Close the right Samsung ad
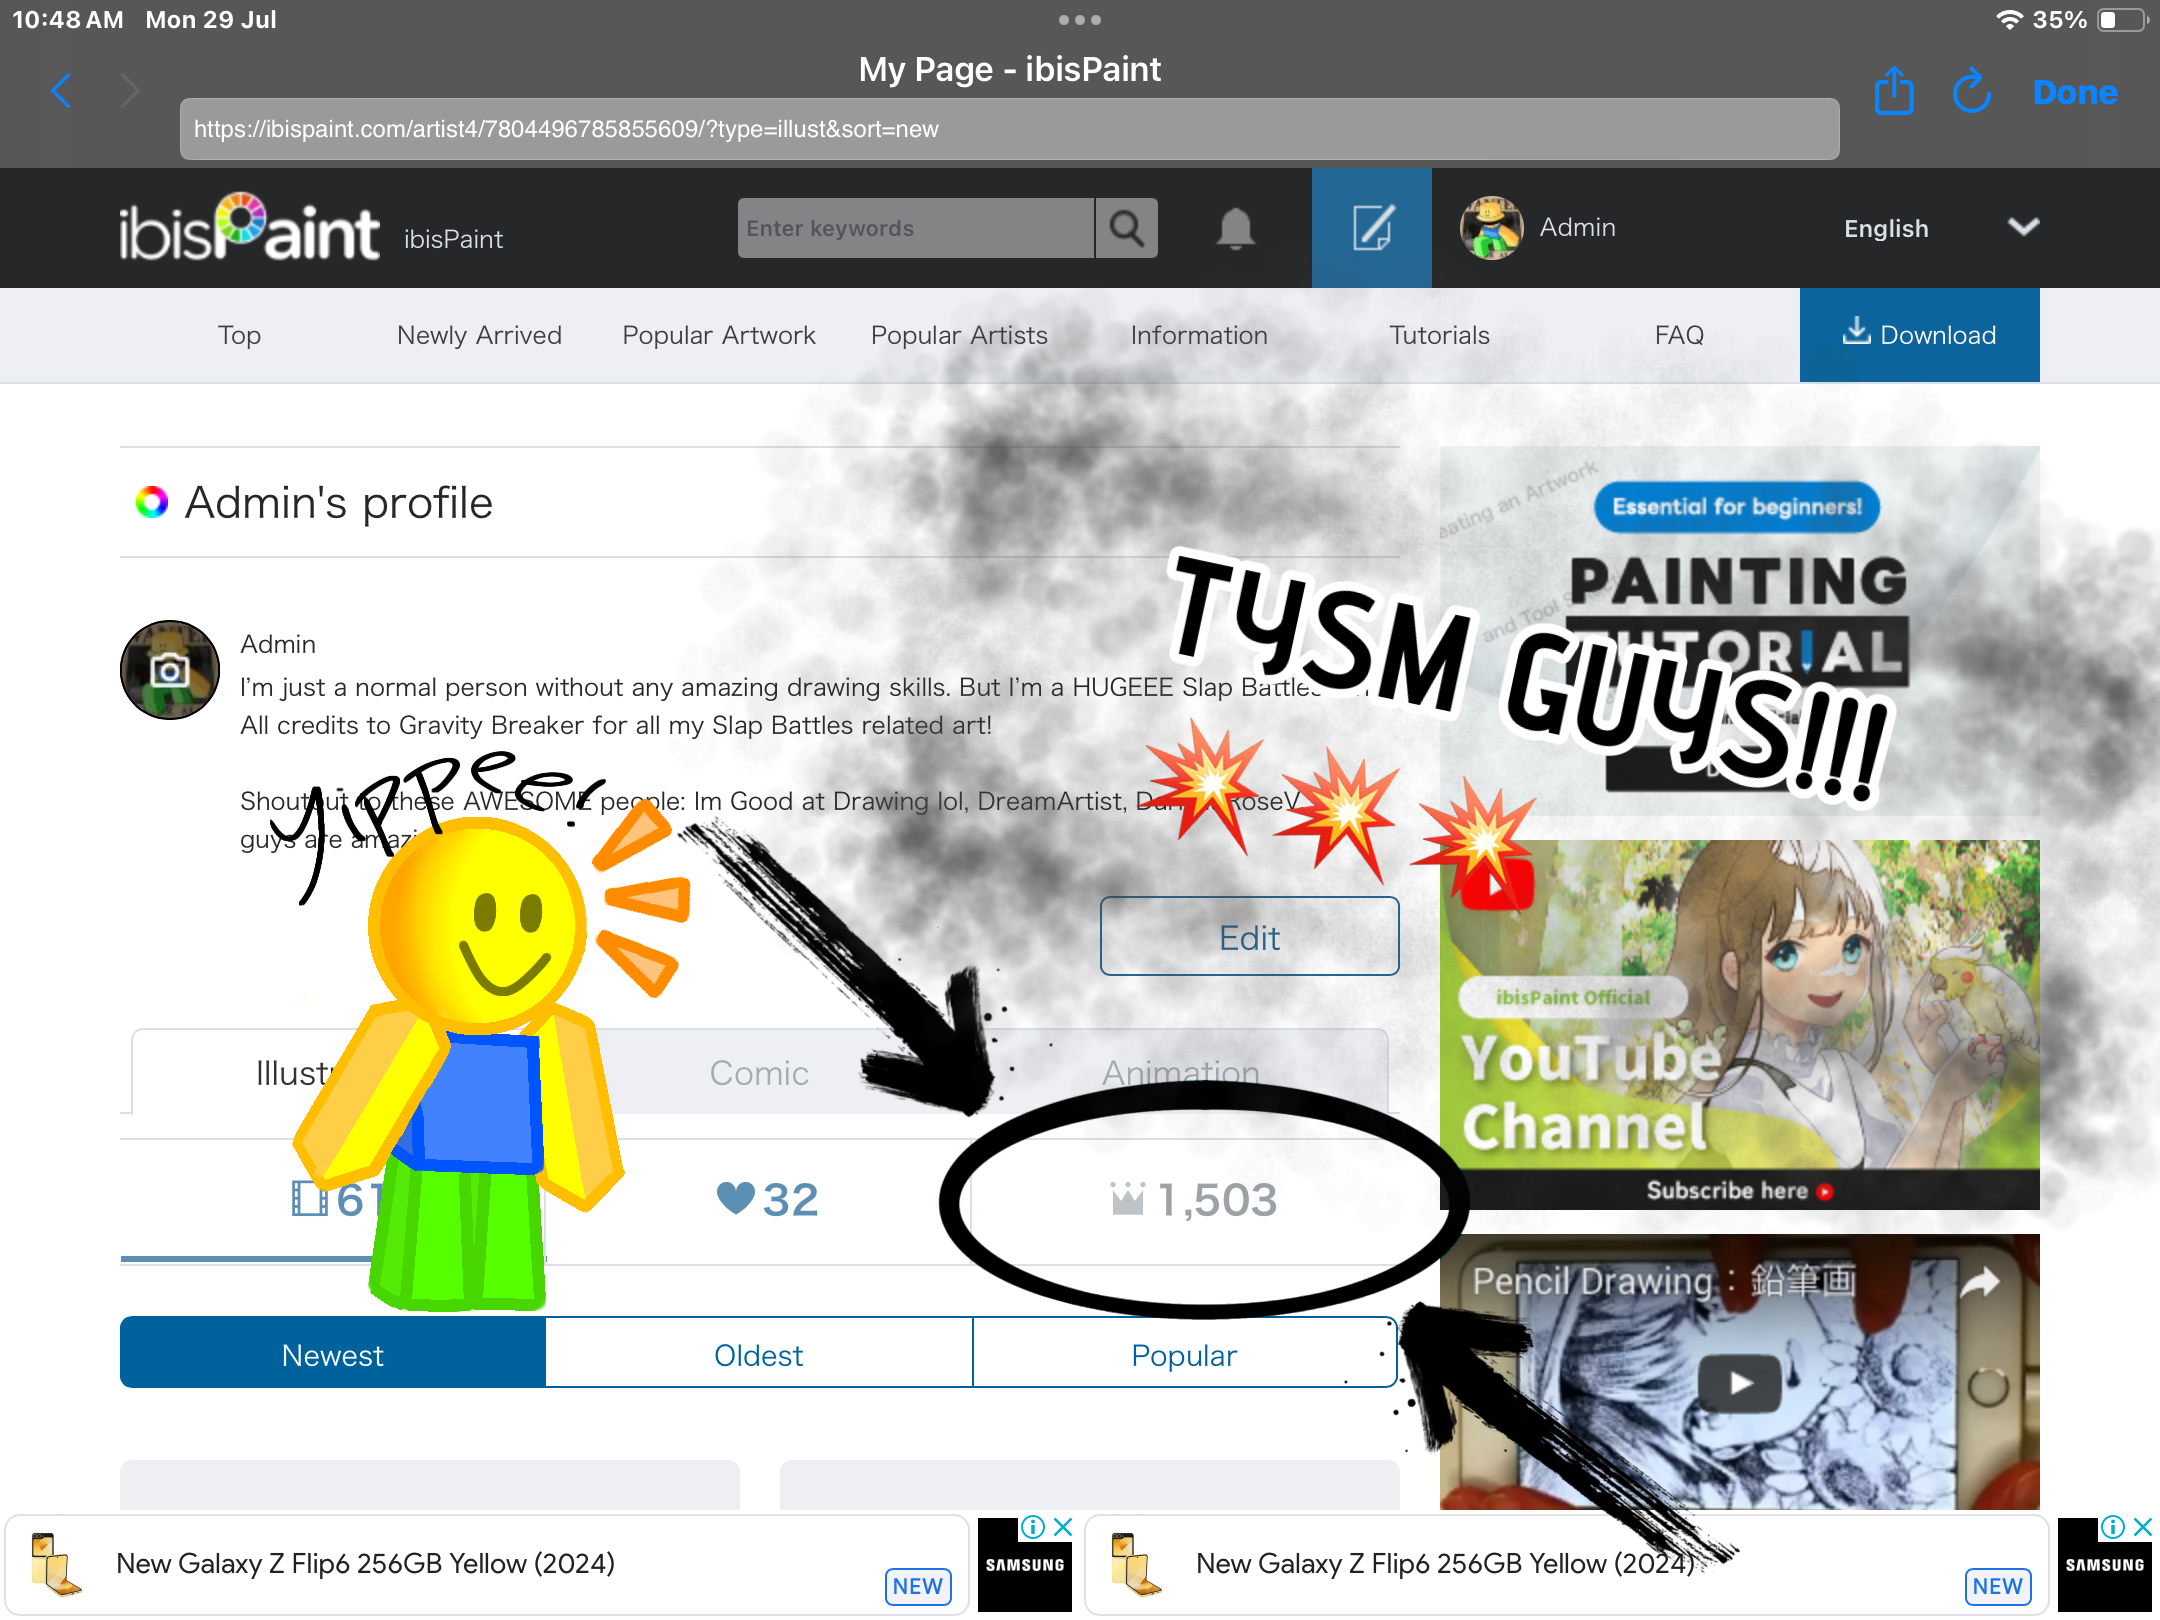 (x=2142, y=1527)
